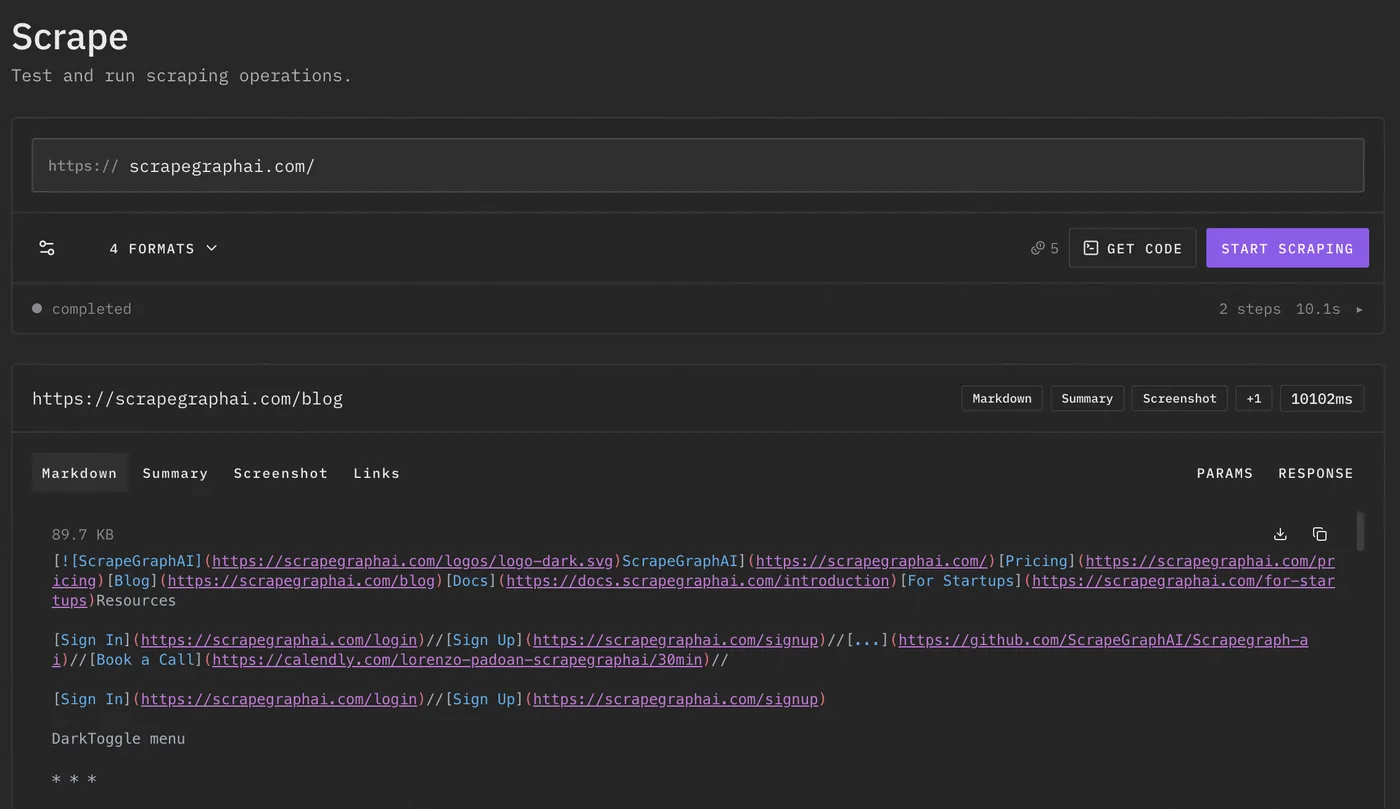This screenshot has width=1400, height=809.
Task: Switch to the Summary tab
Action: 175,473
